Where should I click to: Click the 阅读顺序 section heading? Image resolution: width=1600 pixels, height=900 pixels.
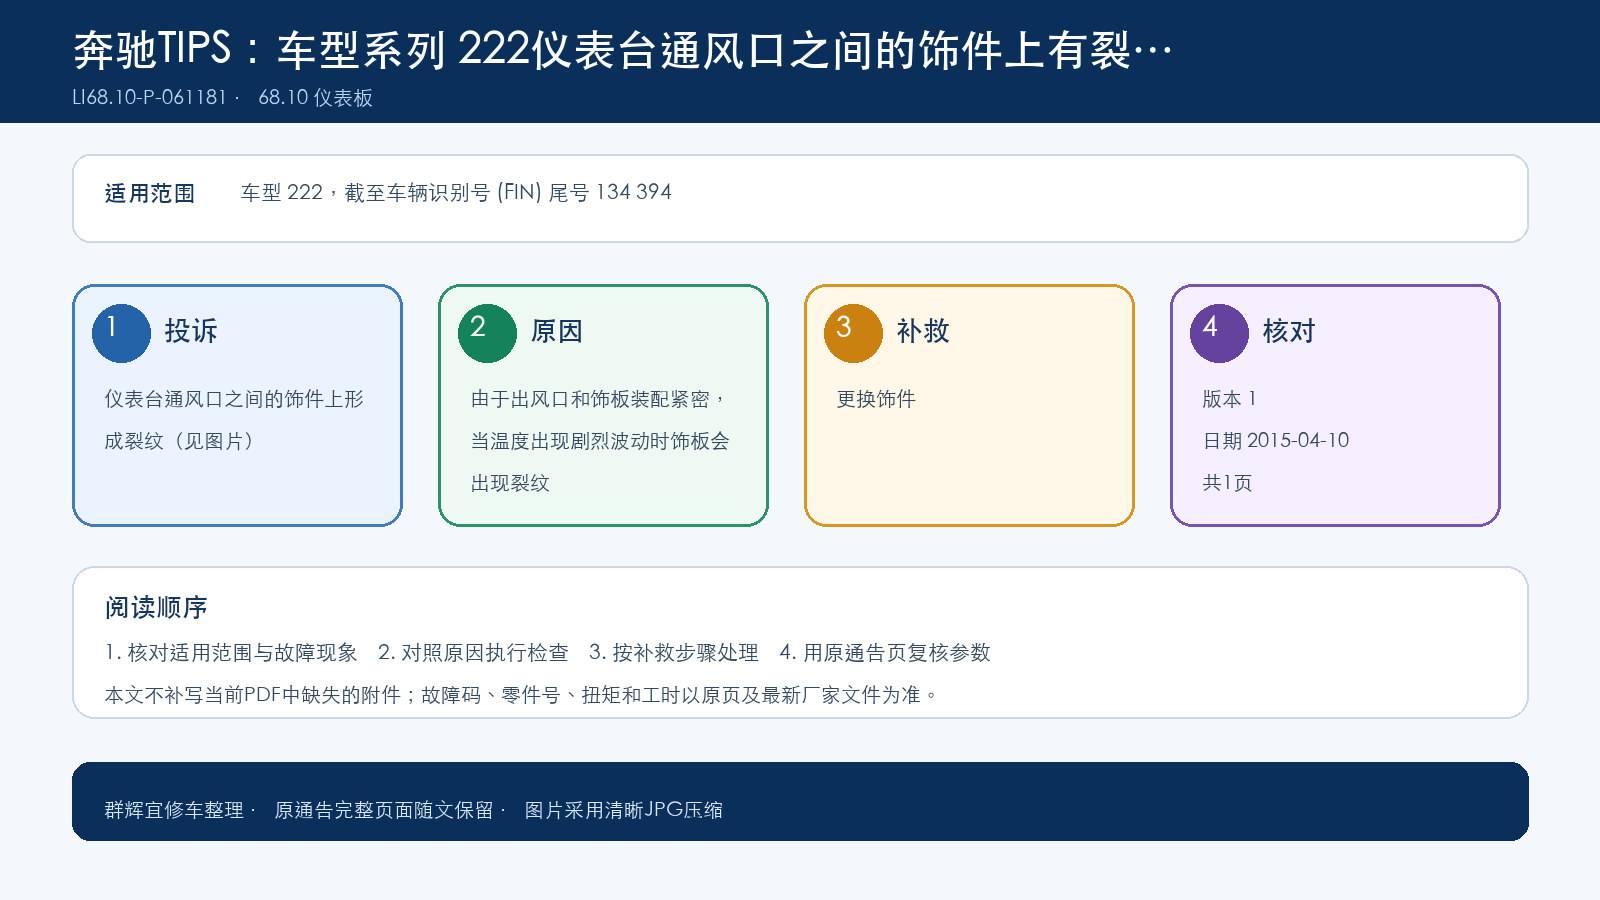(156, 608)
